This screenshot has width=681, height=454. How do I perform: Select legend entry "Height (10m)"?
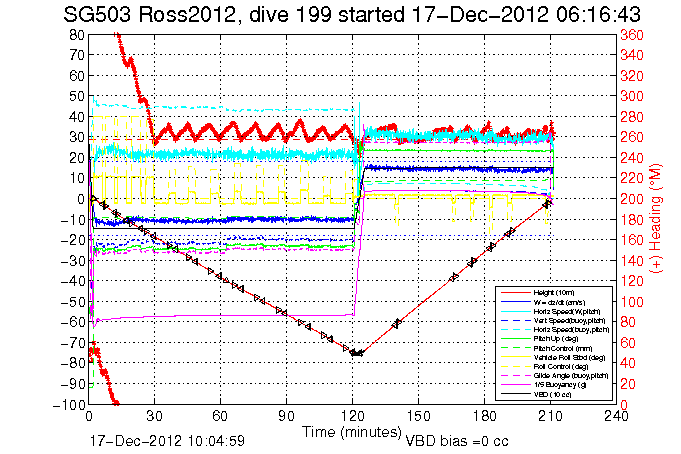tap(553, 293)
